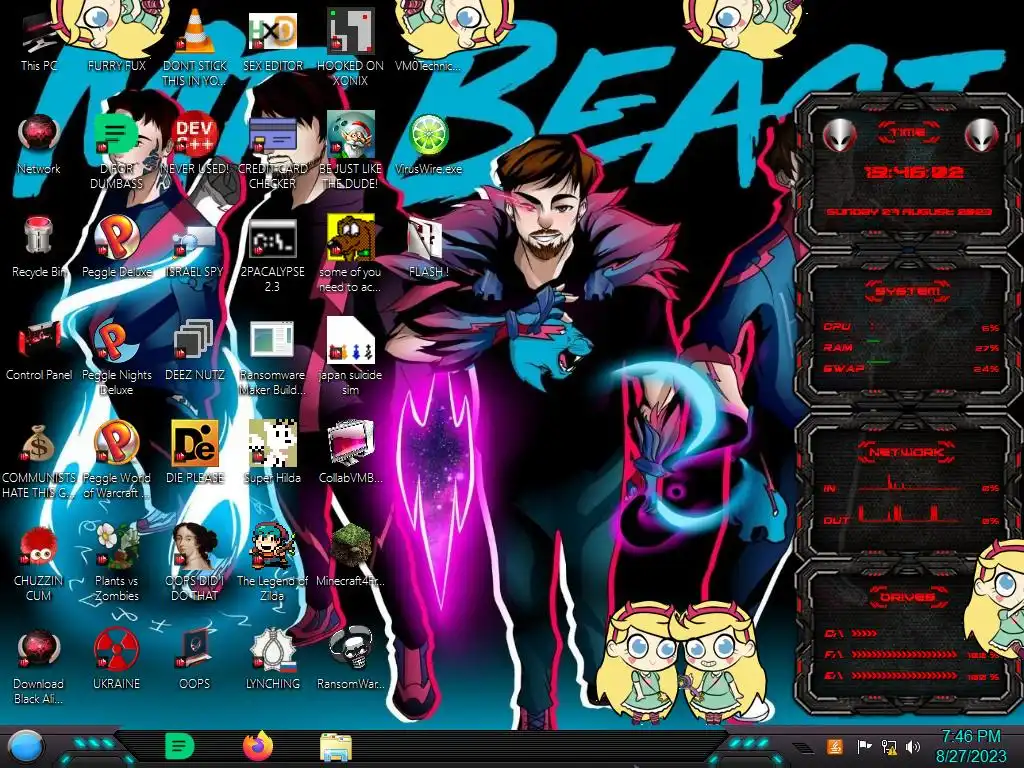Screen dimensions: 1024x768
Task: Select the Santa BE JUST LIKE THE DUDE icon
Action: pos(351,136)
